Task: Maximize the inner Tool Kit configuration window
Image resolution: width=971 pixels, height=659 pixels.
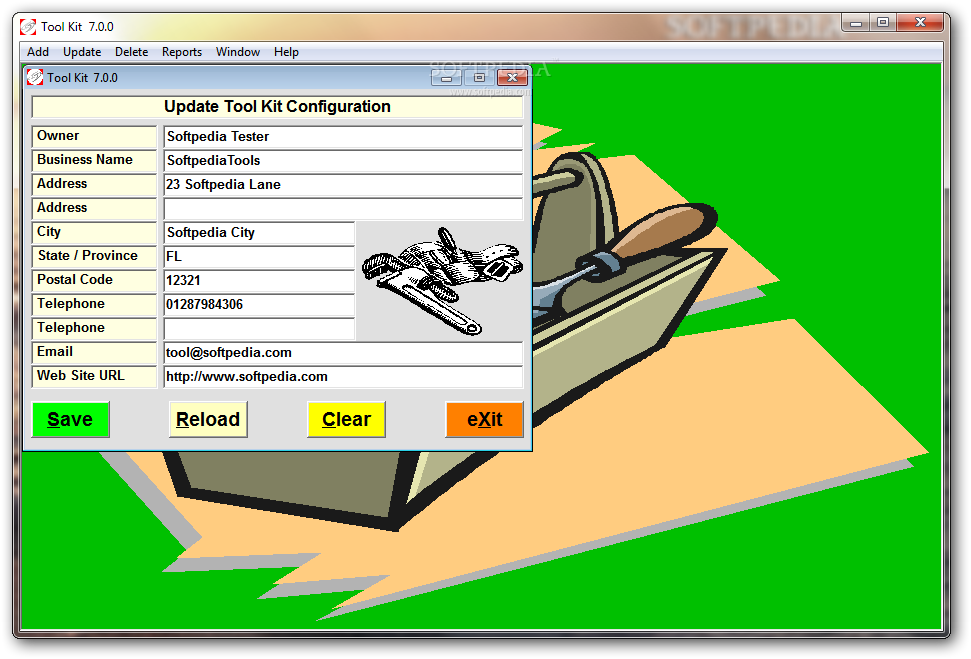Action: click(479, 77)
